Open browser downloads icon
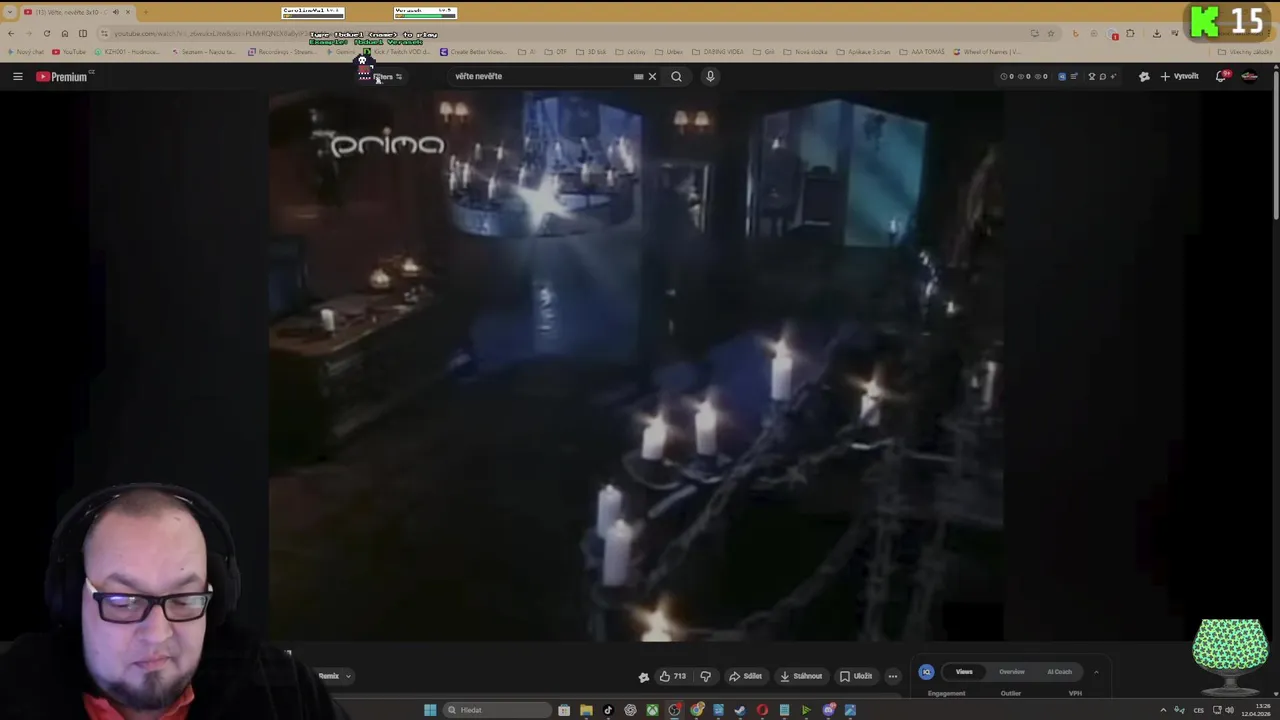Screen dimensions: 1280x720 tap(1157, 33)
